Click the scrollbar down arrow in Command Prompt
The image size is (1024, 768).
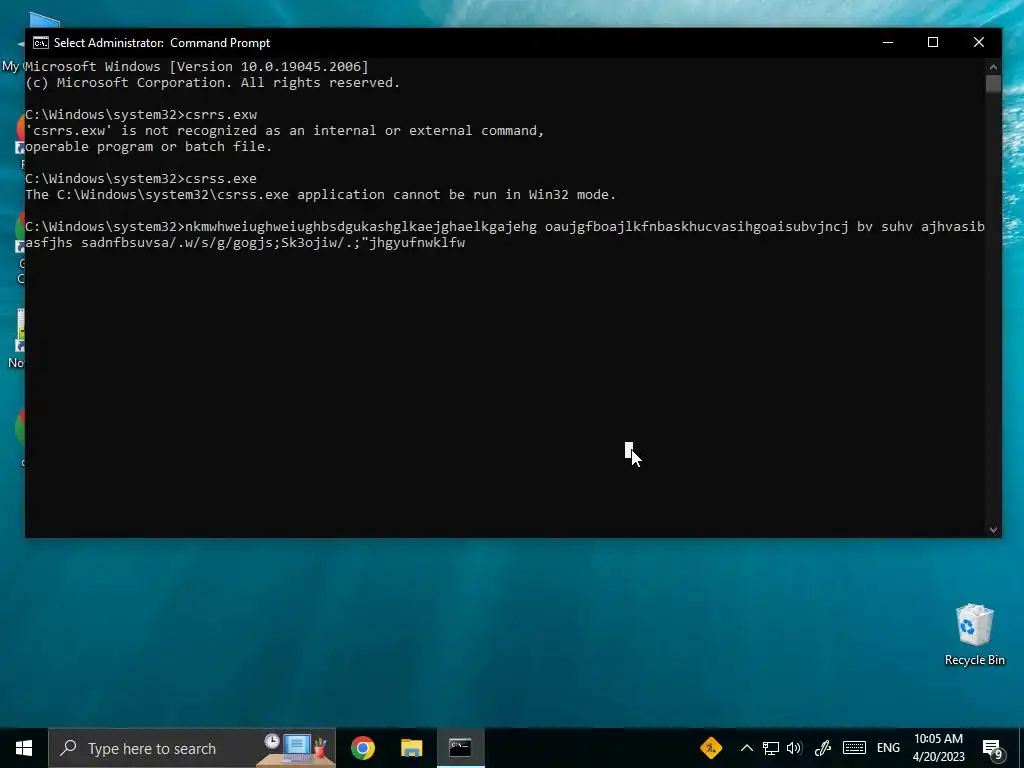(x=993, y=530)
